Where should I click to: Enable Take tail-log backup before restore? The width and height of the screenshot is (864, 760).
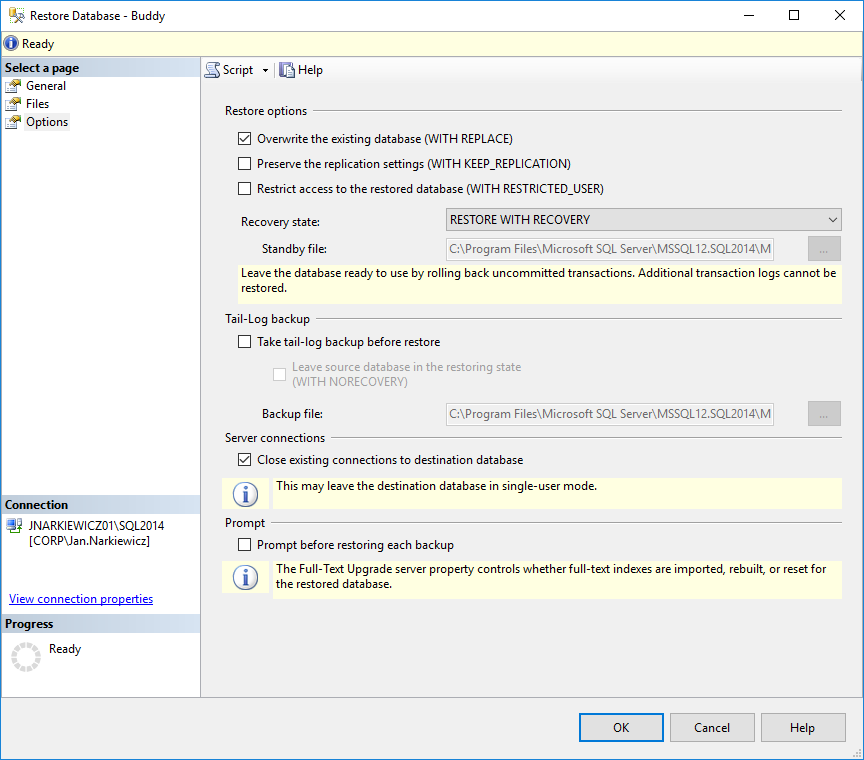(x=244, y=341)
